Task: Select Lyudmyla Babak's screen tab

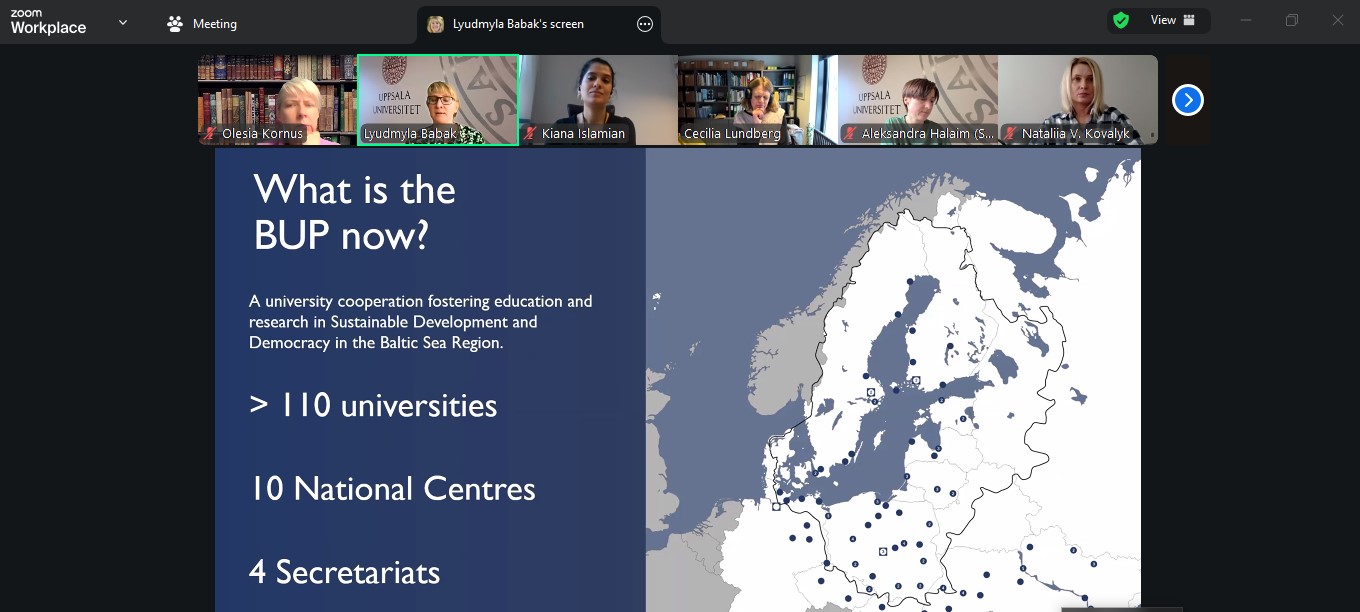Action: coord(517,24)
